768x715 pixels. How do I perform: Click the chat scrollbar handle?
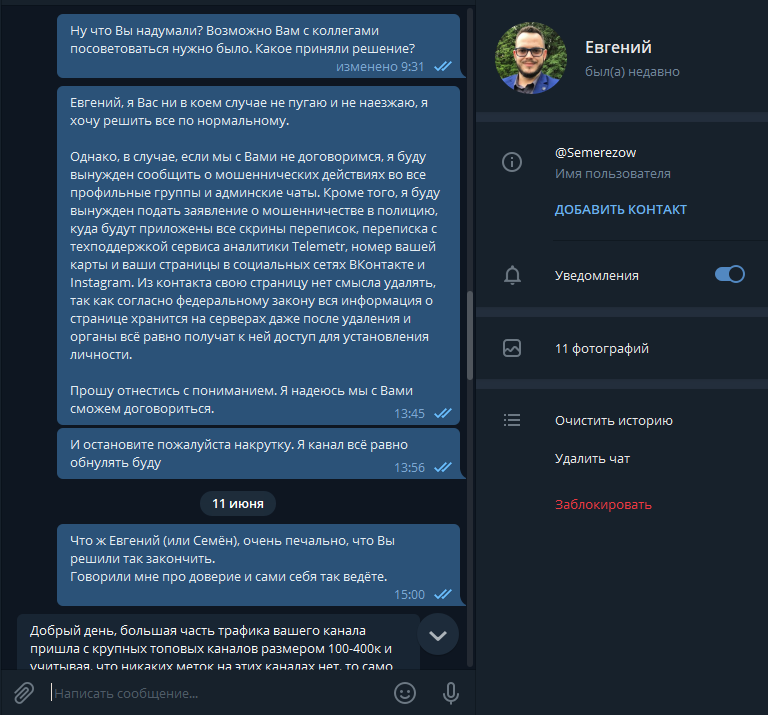tap(470, 335)
